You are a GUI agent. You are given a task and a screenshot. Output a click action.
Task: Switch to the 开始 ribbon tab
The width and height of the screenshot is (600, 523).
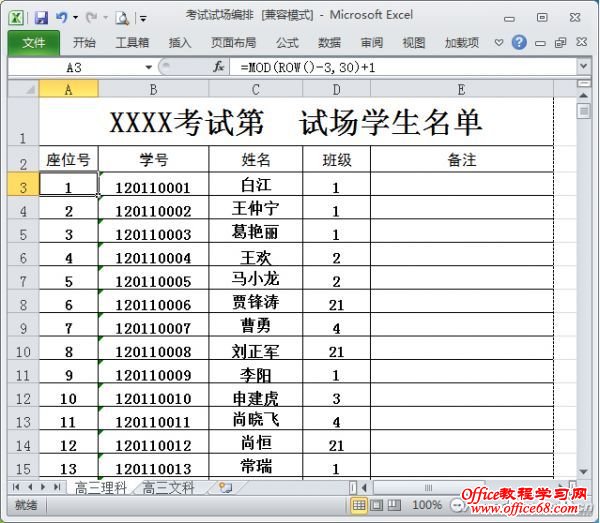84,42
